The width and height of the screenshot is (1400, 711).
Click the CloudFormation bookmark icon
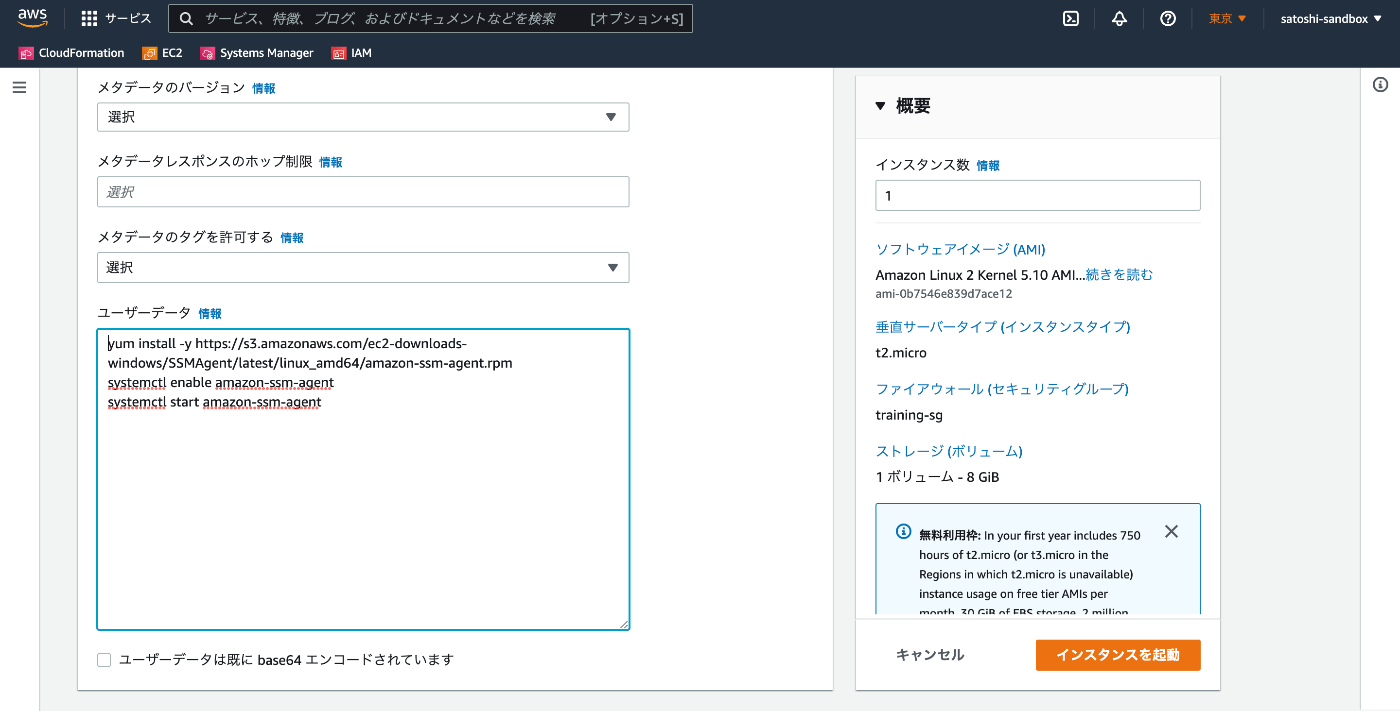(x=26, y=53)
